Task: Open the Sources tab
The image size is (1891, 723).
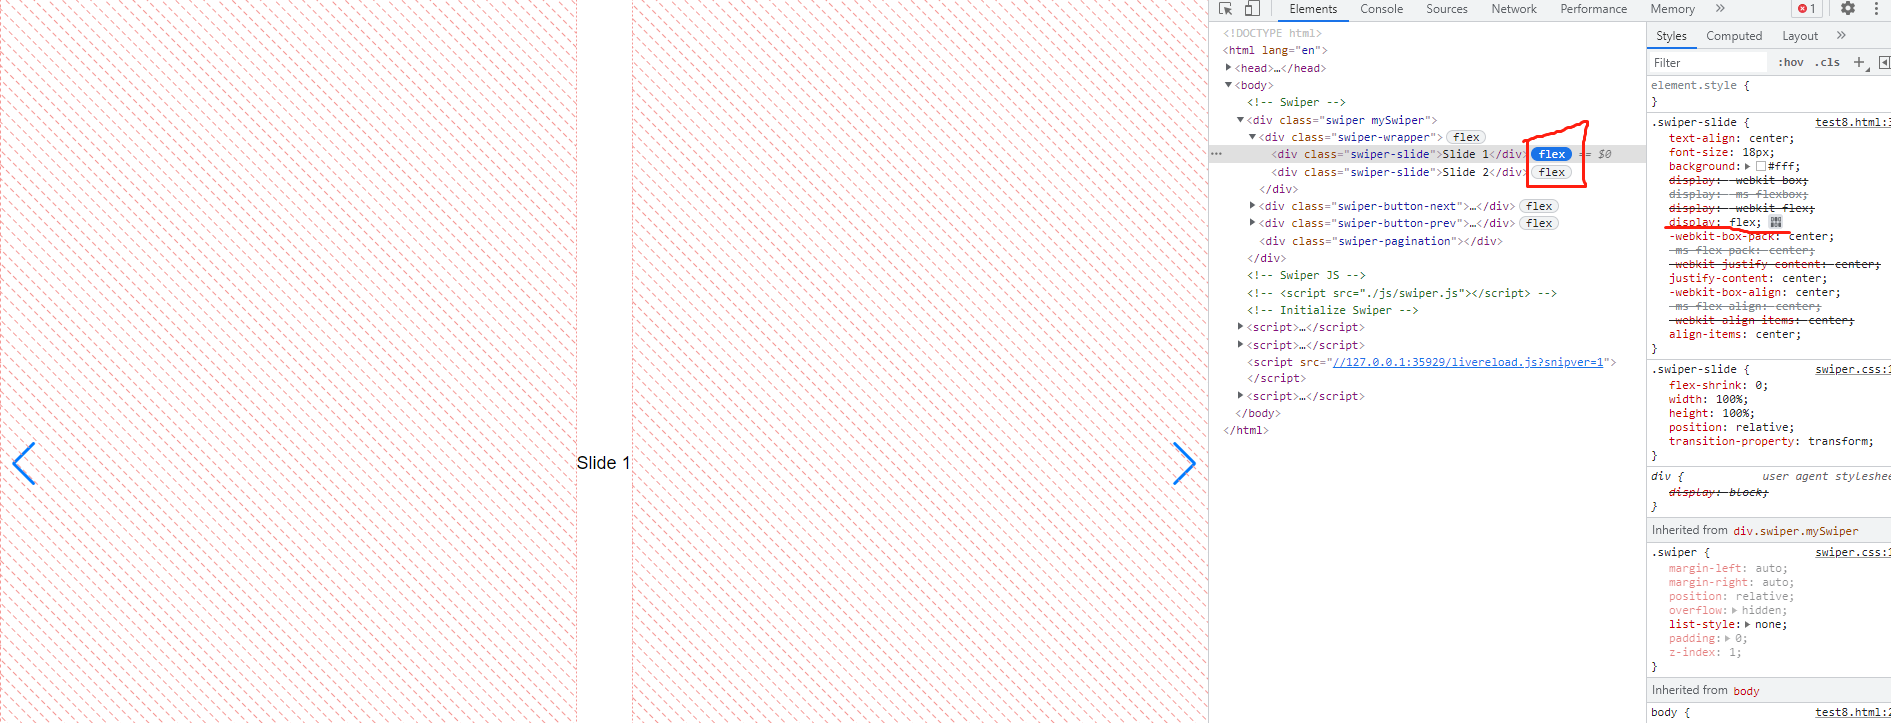Action: pyautogui.click(x=1447, y=9)
